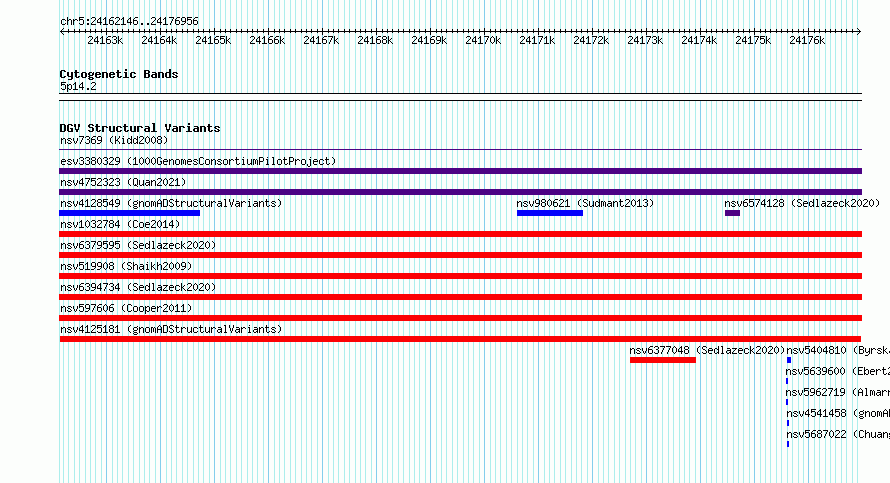Open nsv4128549 (gnomADStructuralVariants) label

coord(171,203)
